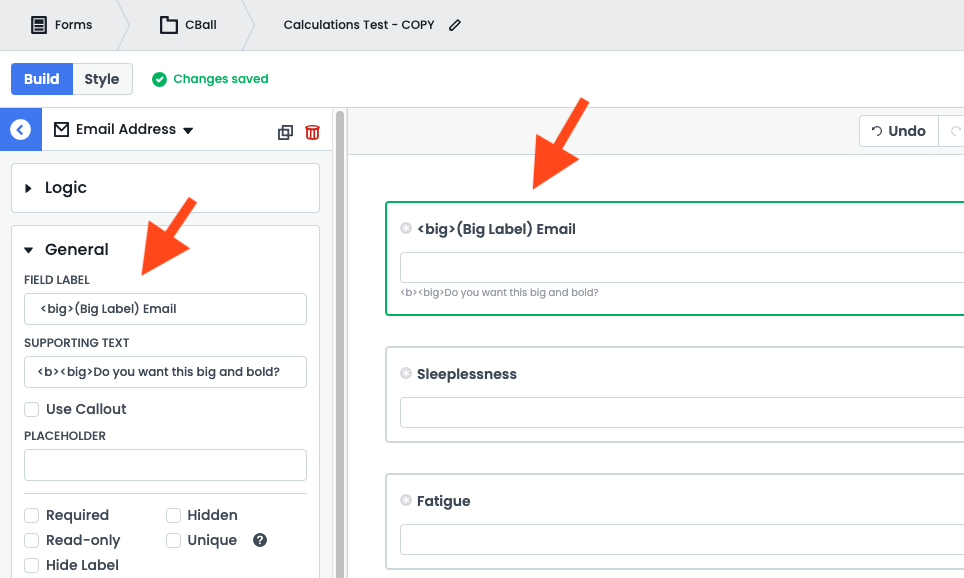Delete field using red trash icon
964x578 pixels.
pos(313,132)
